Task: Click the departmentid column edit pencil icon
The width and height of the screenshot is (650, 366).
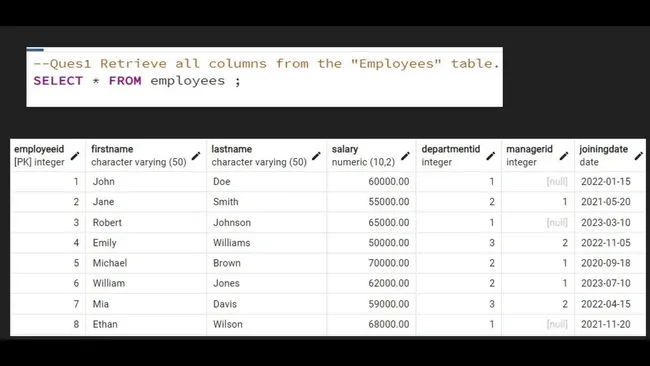Action: pyautogui.click(x=491, y=156)
